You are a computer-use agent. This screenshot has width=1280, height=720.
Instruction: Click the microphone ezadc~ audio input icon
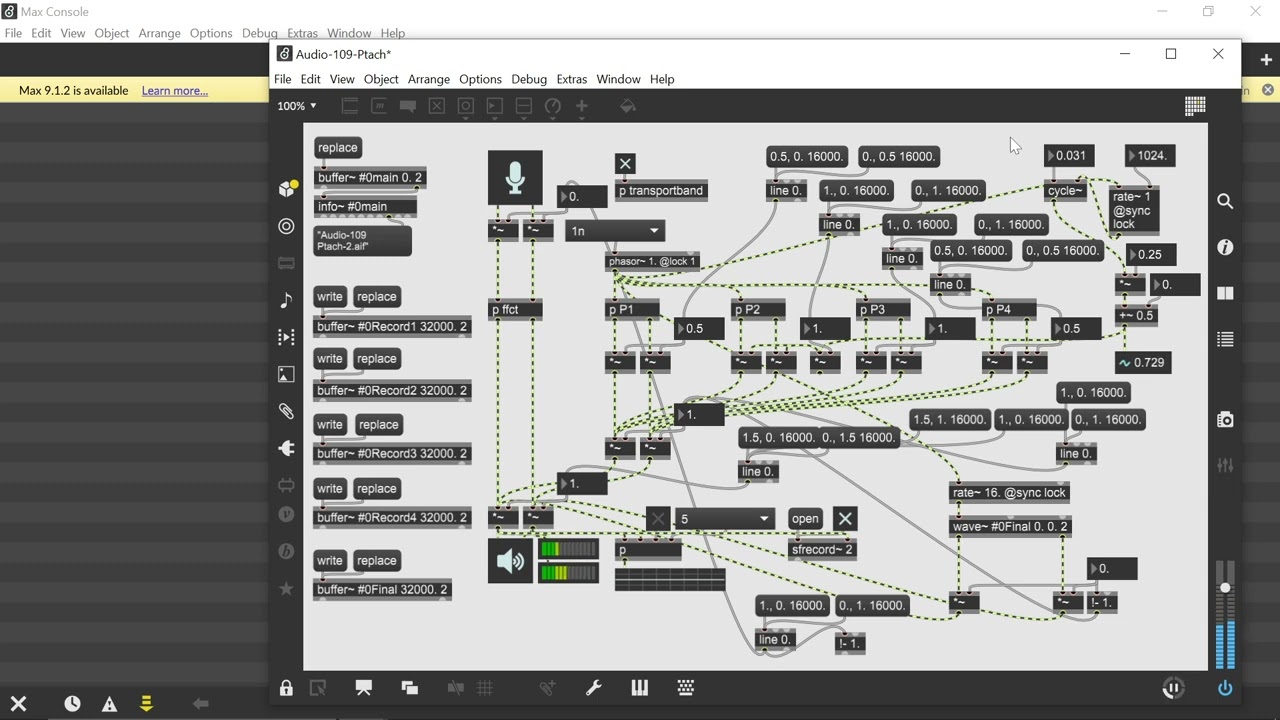click(515, 178)
